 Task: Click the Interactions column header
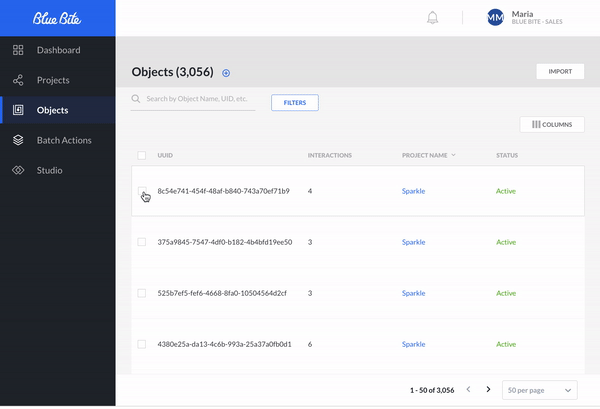(329, 155)
